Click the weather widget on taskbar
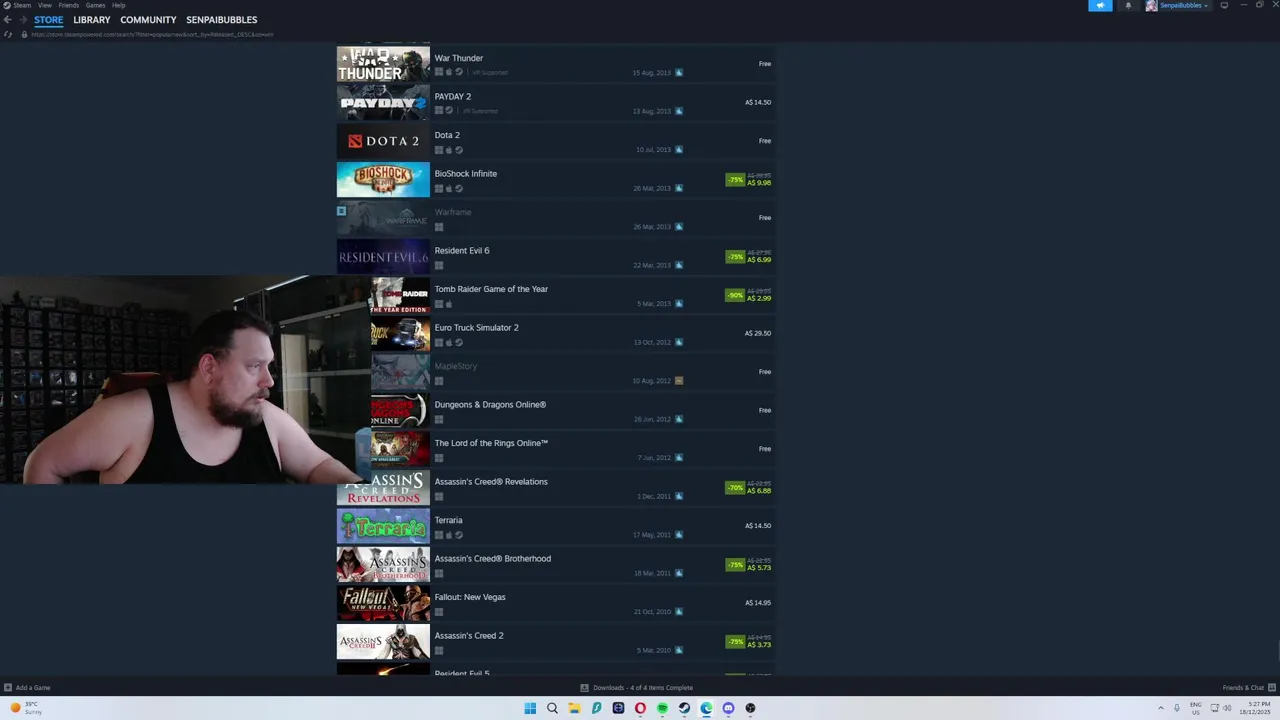1280x720 pixels. 26,708
